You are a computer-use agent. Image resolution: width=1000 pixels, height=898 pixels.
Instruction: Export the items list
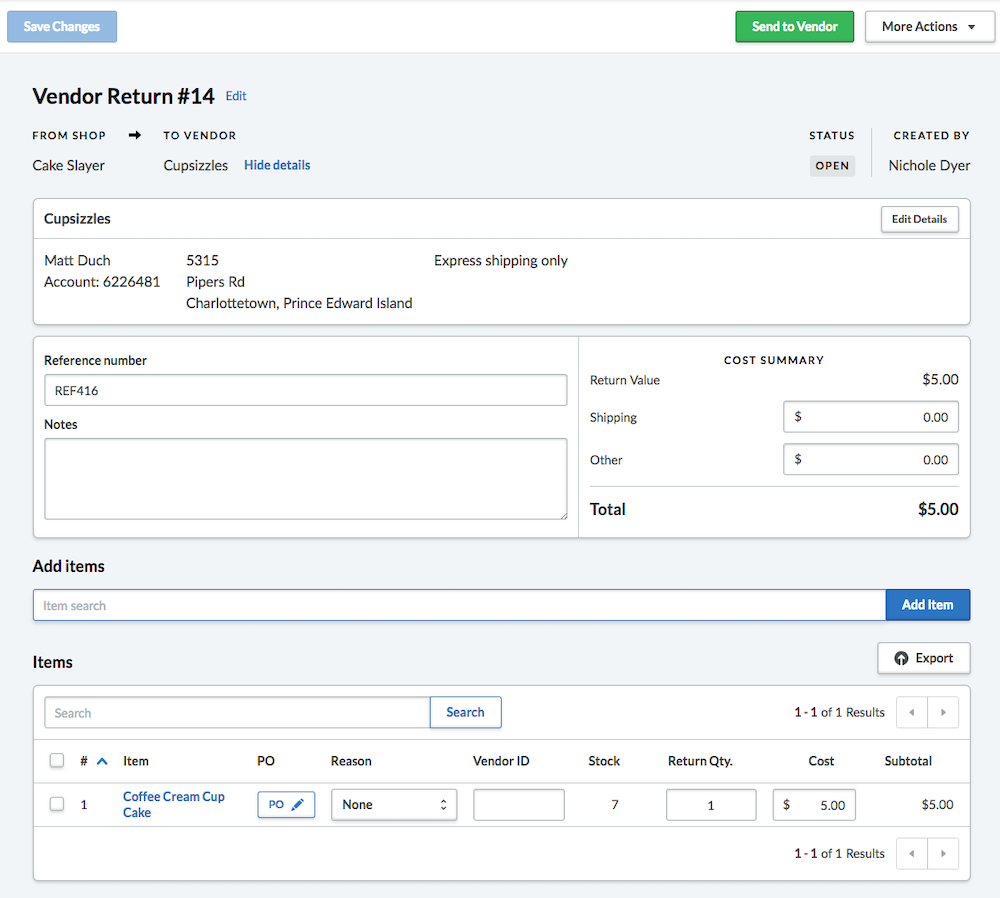tap(923, 658)
